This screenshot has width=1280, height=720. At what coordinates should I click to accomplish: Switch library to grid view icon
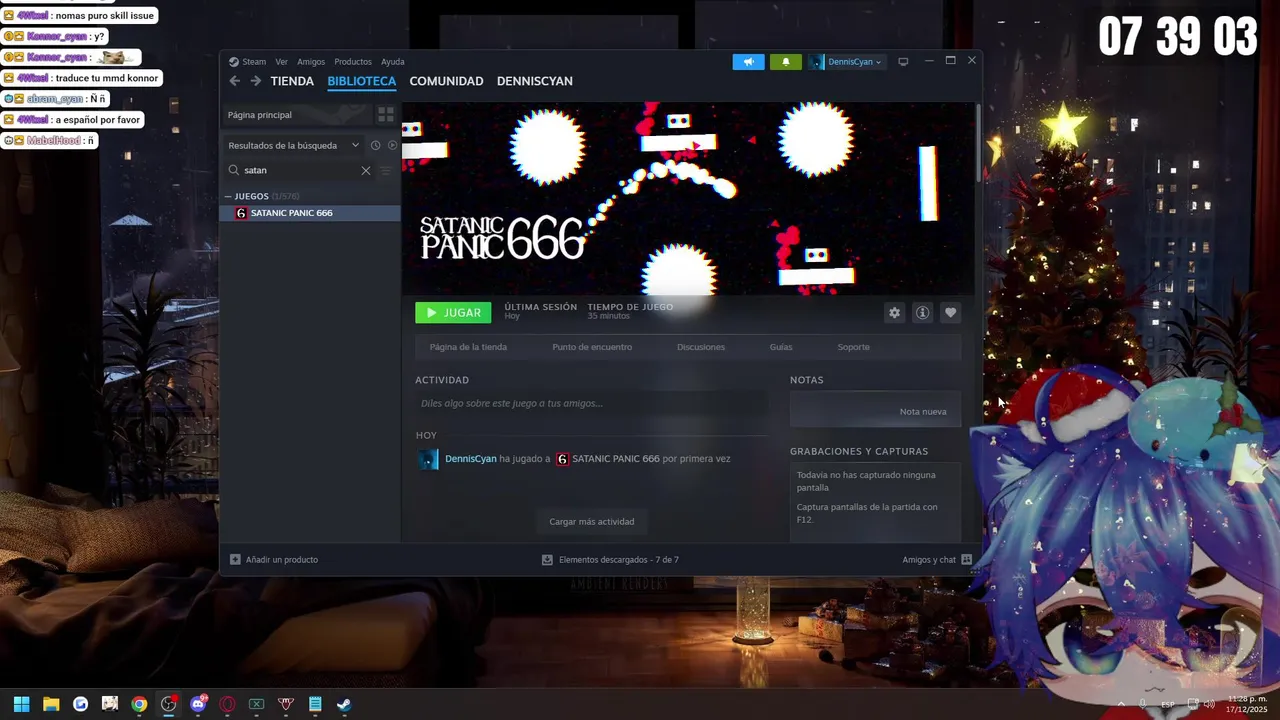[x=385, y=115]
